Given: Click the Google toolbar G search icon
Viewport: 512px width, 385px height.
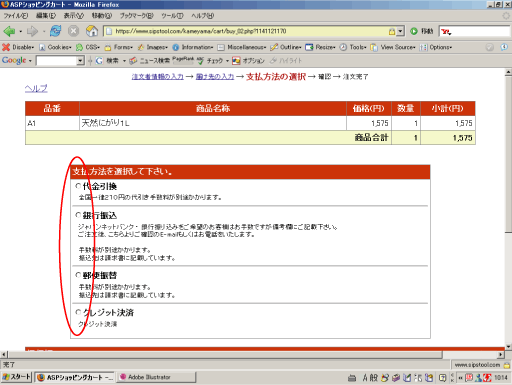Looking at the screenshot, I should click(99, 61).
